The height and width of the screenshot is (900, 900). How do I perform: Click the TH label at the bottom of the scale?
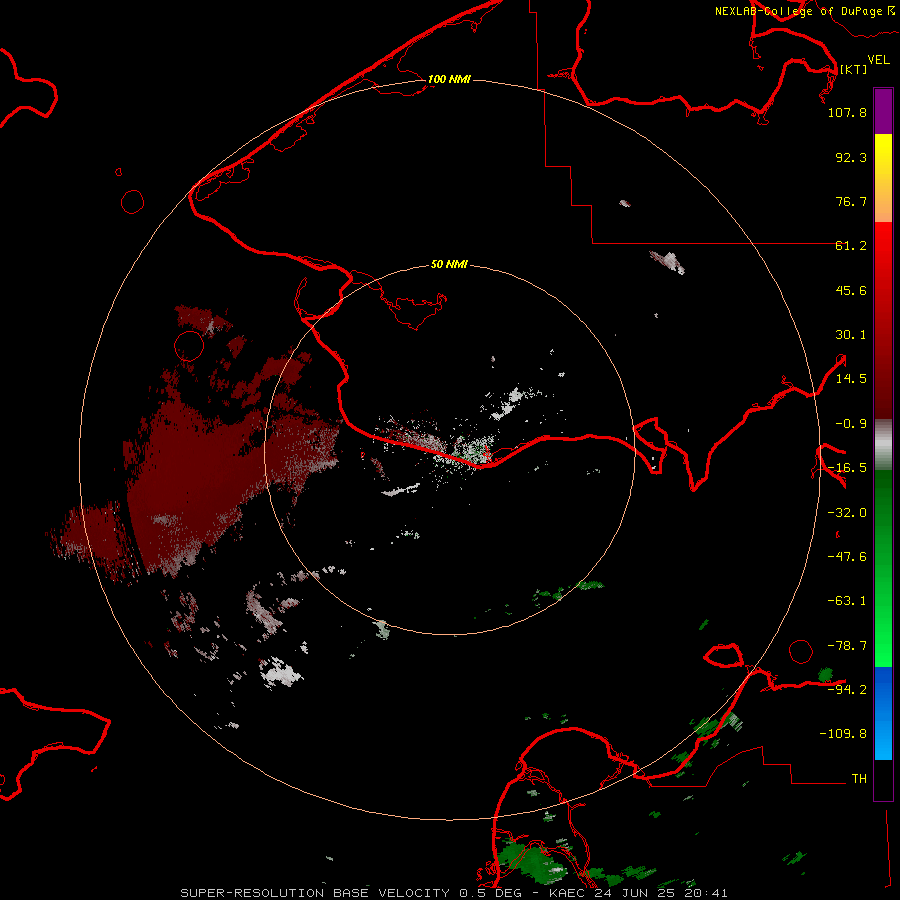[x=859, y=778]
